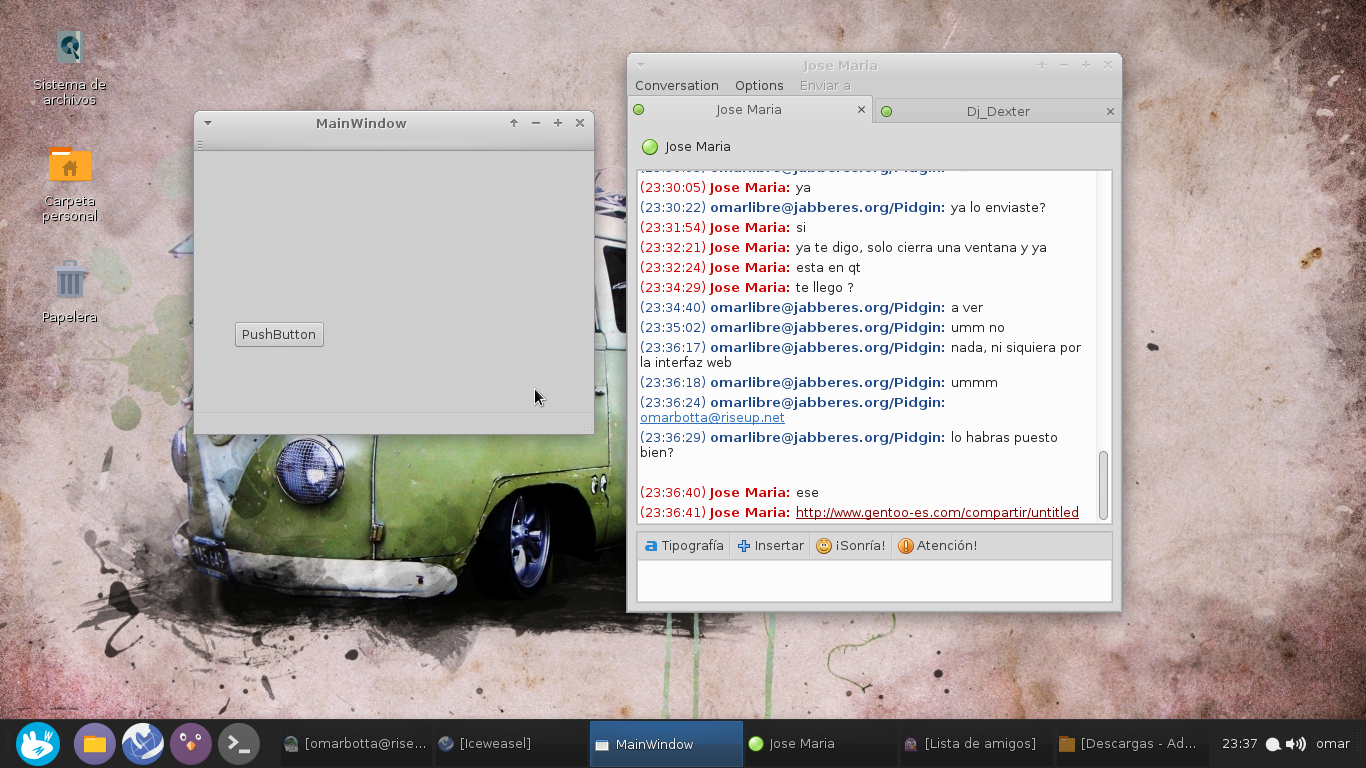This screenshot has width=1366, height=768.
Task: Open the Enviar a menu
Action: 825,86
